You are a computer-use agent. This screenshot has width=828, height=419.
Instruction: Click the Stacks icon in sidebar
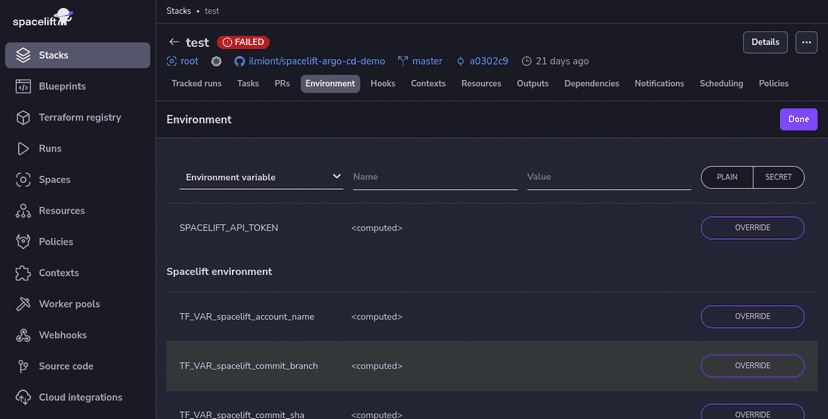coord(23,55)
